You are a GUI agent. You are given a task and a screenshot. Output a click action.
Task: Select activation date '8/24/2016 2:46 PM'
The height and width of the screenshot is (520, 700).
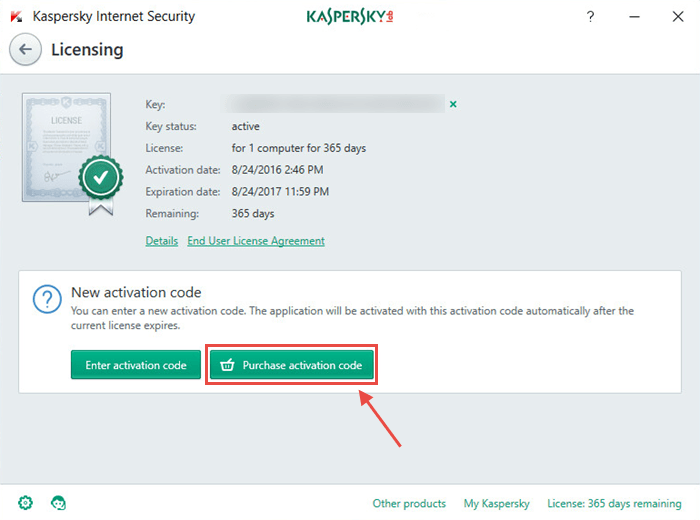click(277, 170)
